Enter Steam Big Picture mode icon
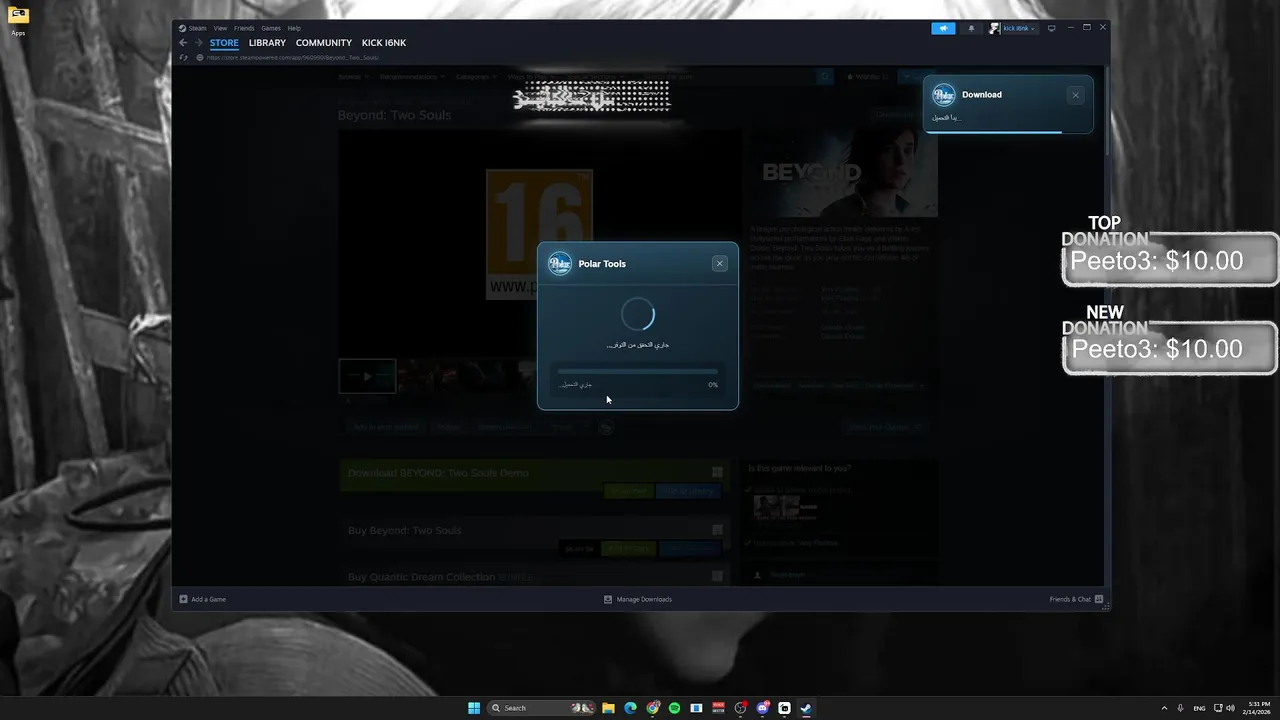1280x720 pixels. pyautogui.click(x=1051, y=28)
